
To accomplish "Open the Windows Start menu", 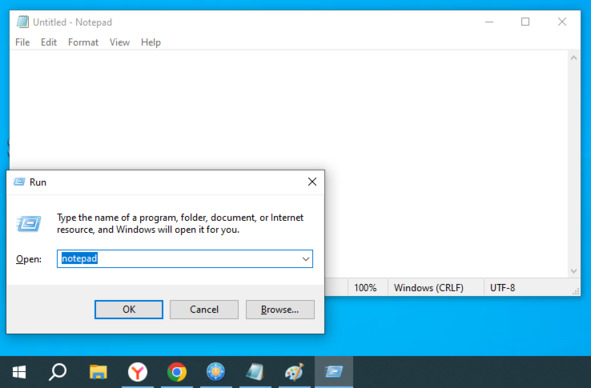I will pyautogui.click(x=19, y=372).
